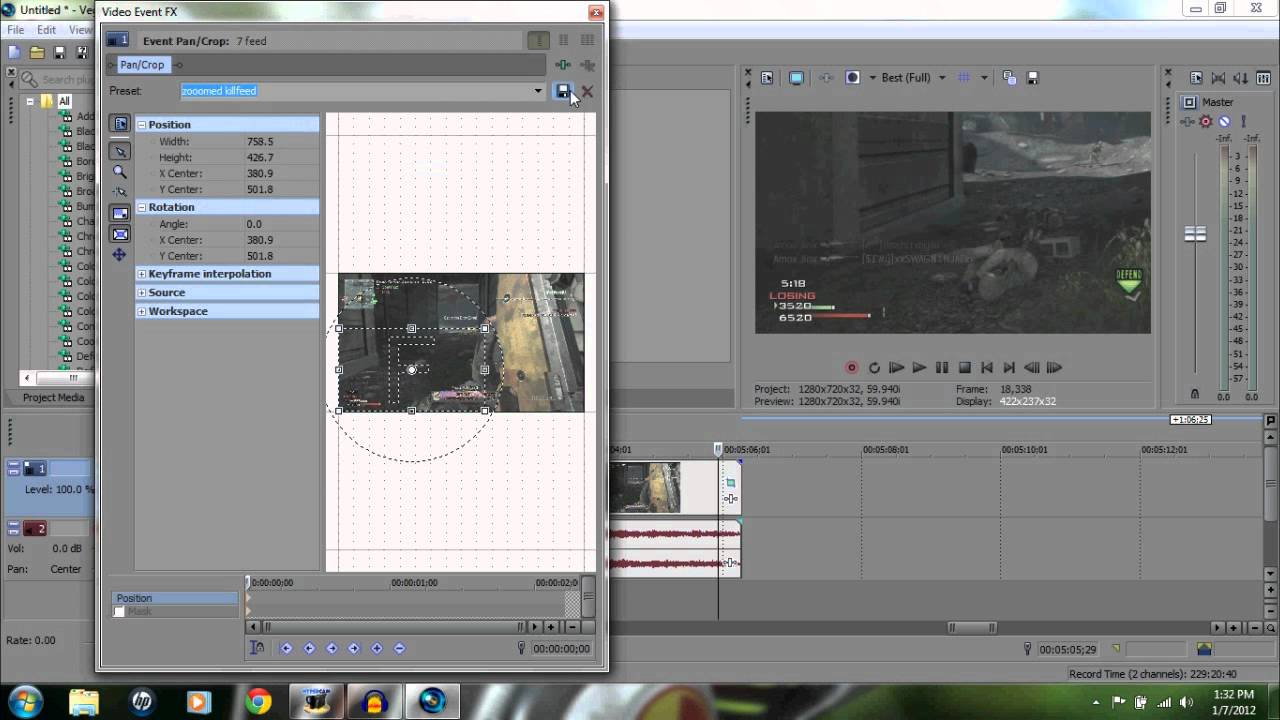Go to First Keyframe button

pos(286,648)
